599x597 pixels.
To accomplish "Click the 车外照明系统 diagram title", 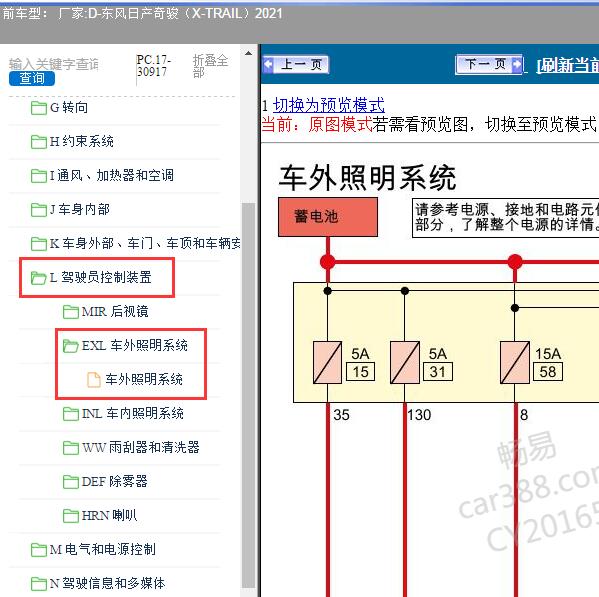I will coord(367,178).
